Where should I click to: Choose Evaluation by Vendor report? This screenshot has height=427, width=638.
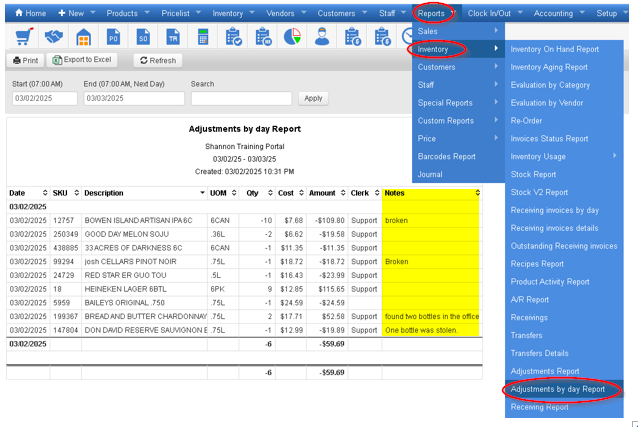[x=564, y=103]
